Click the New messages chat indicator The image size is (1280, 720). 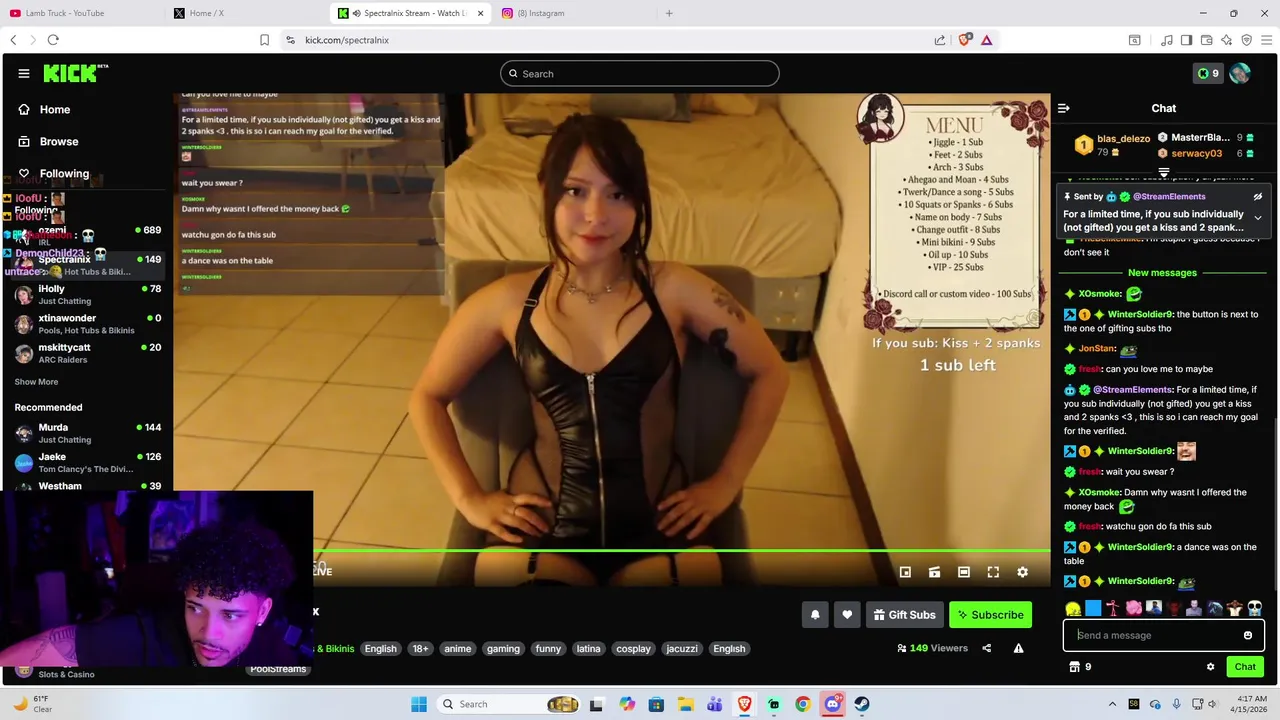click(x=1162, y=272)
